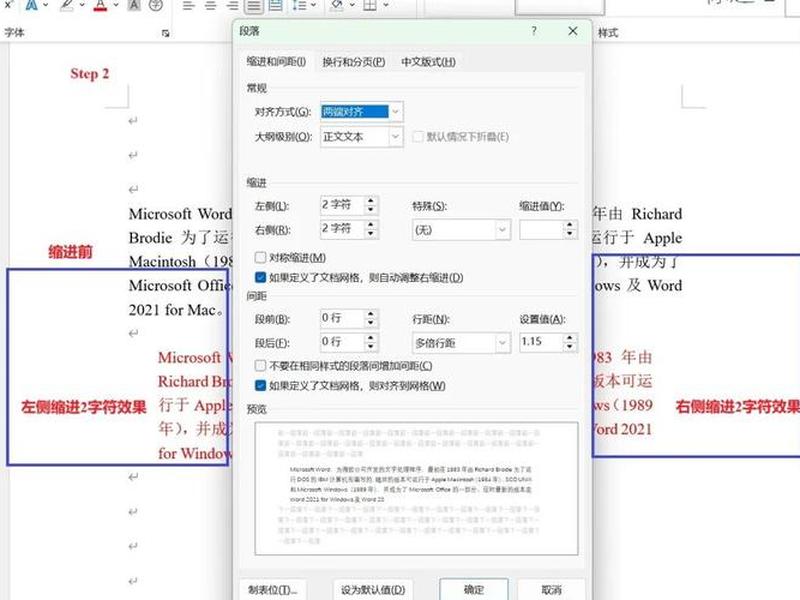Apply text effects with the blue A icon

(32, 5)
